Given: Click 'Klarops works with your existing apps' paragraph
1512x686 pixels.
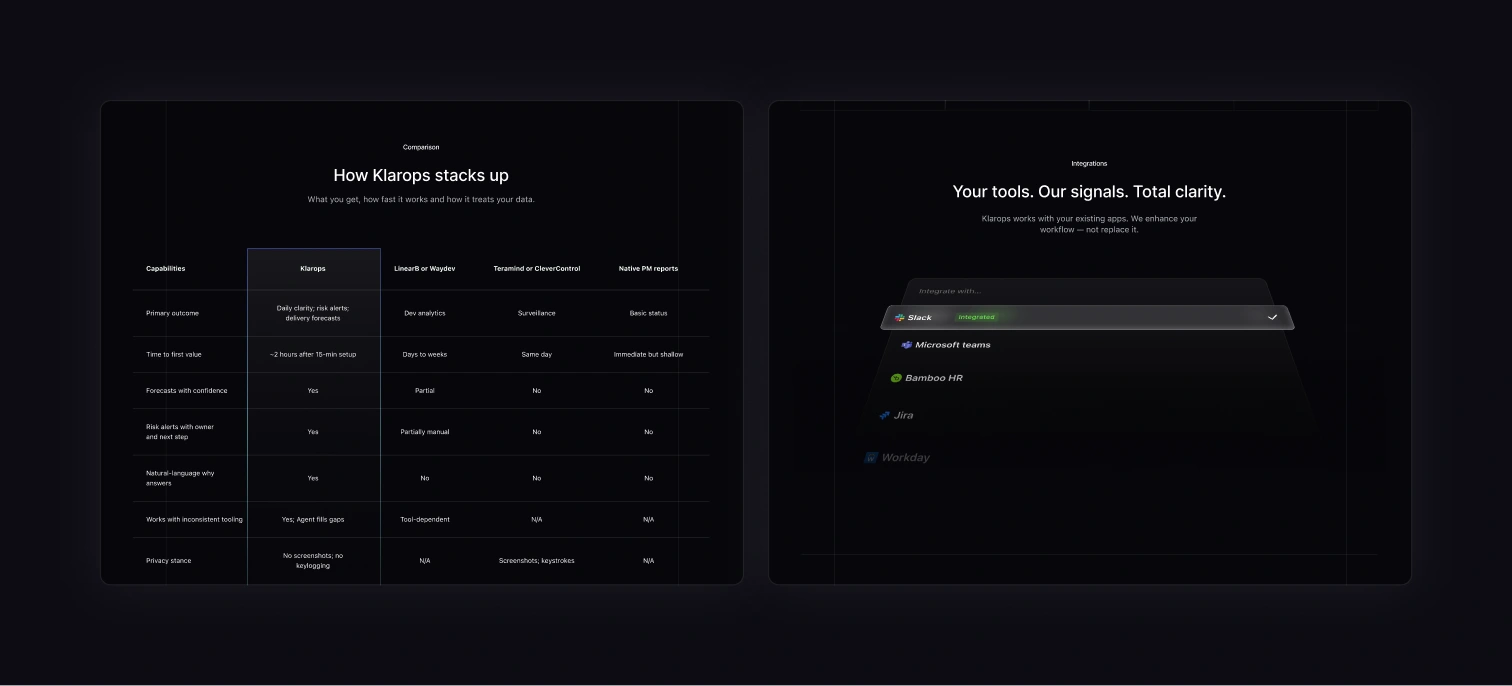Looking at the screenshot, I should pos(1089,224).
